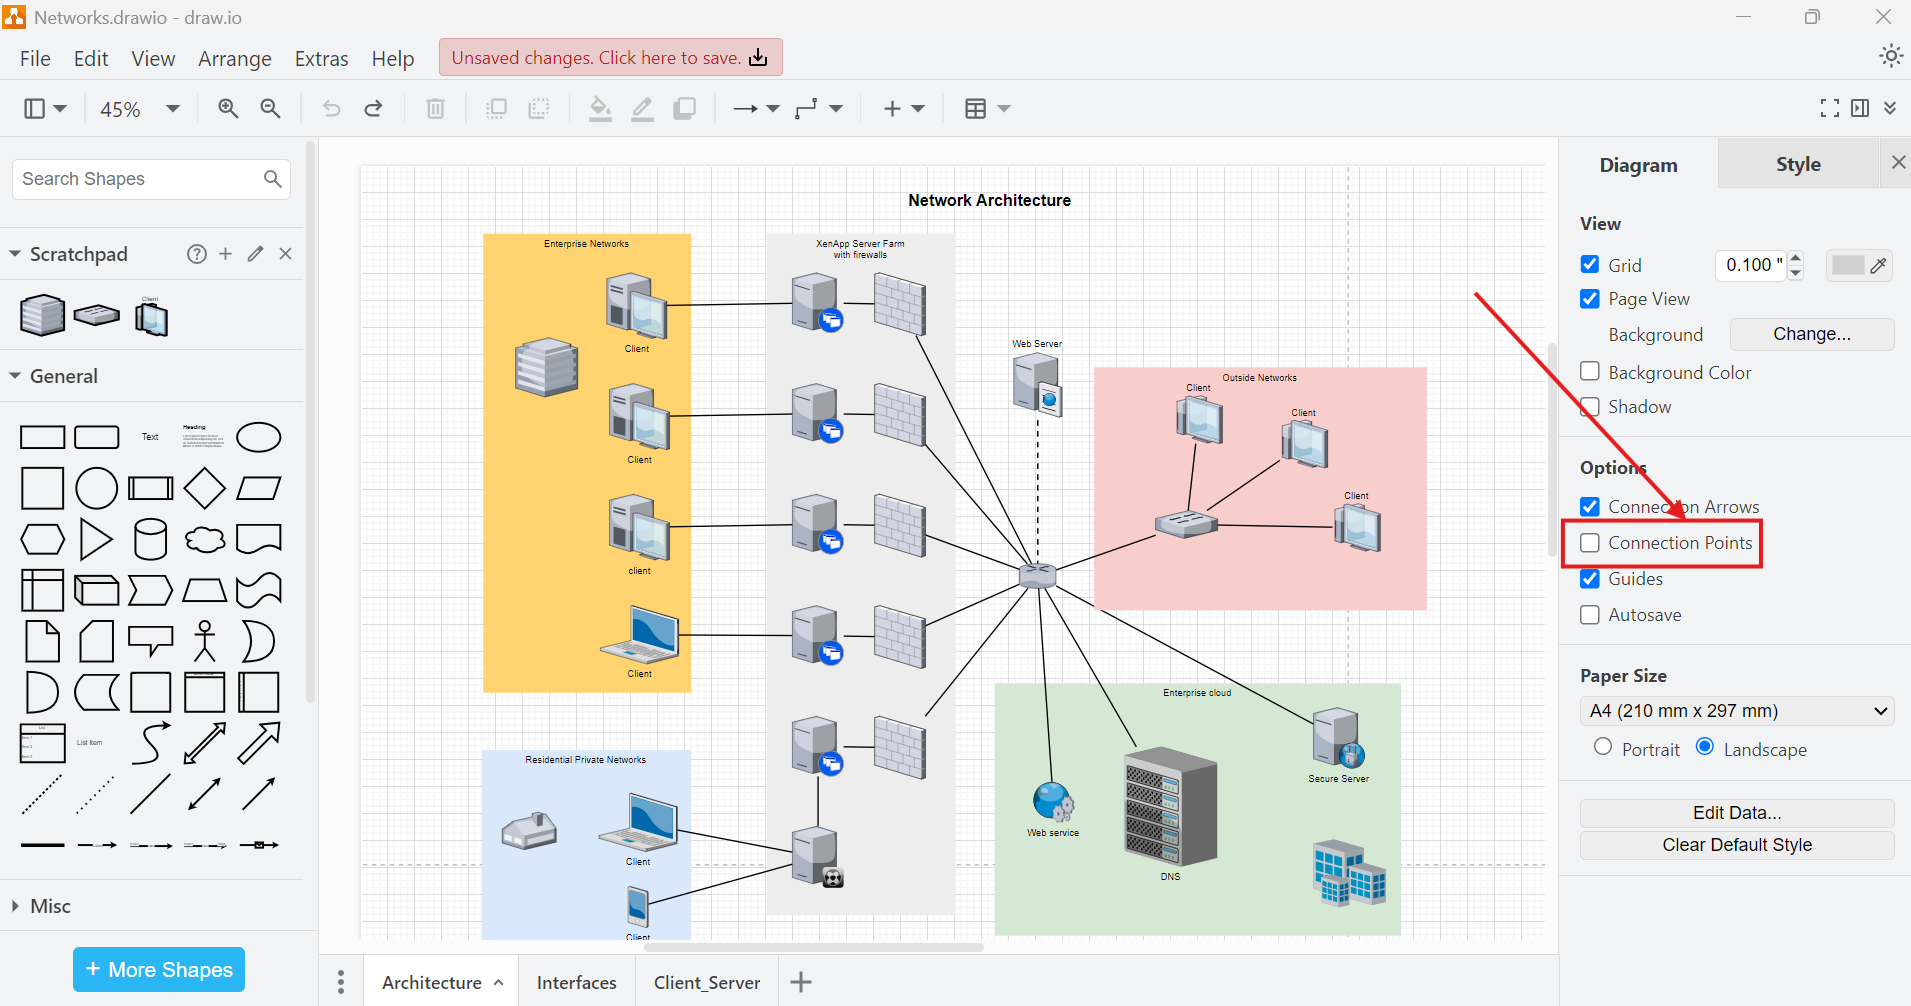
Task: Turn on the Autosave checkbox
Action: [x=1590, y=615]
